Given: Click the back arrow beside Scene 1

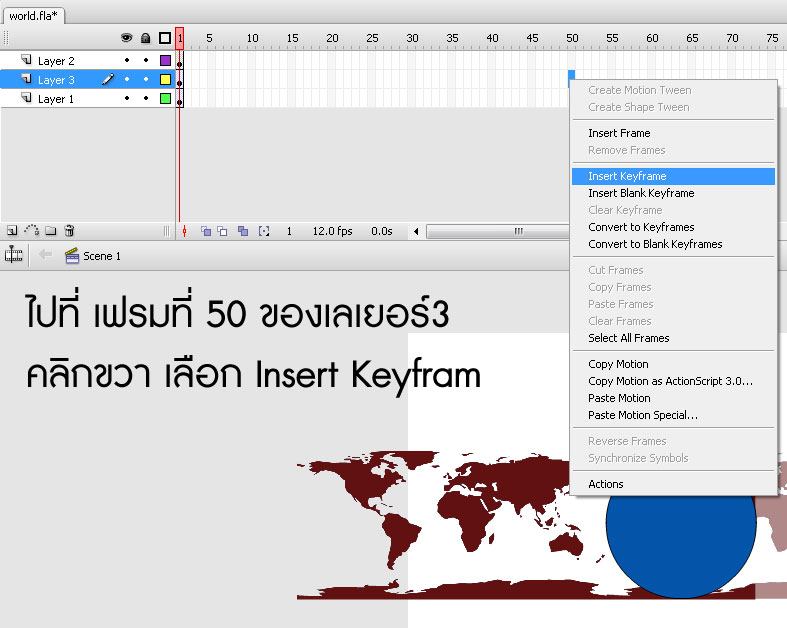Looking at the screenshot, I should coord(46,255).
